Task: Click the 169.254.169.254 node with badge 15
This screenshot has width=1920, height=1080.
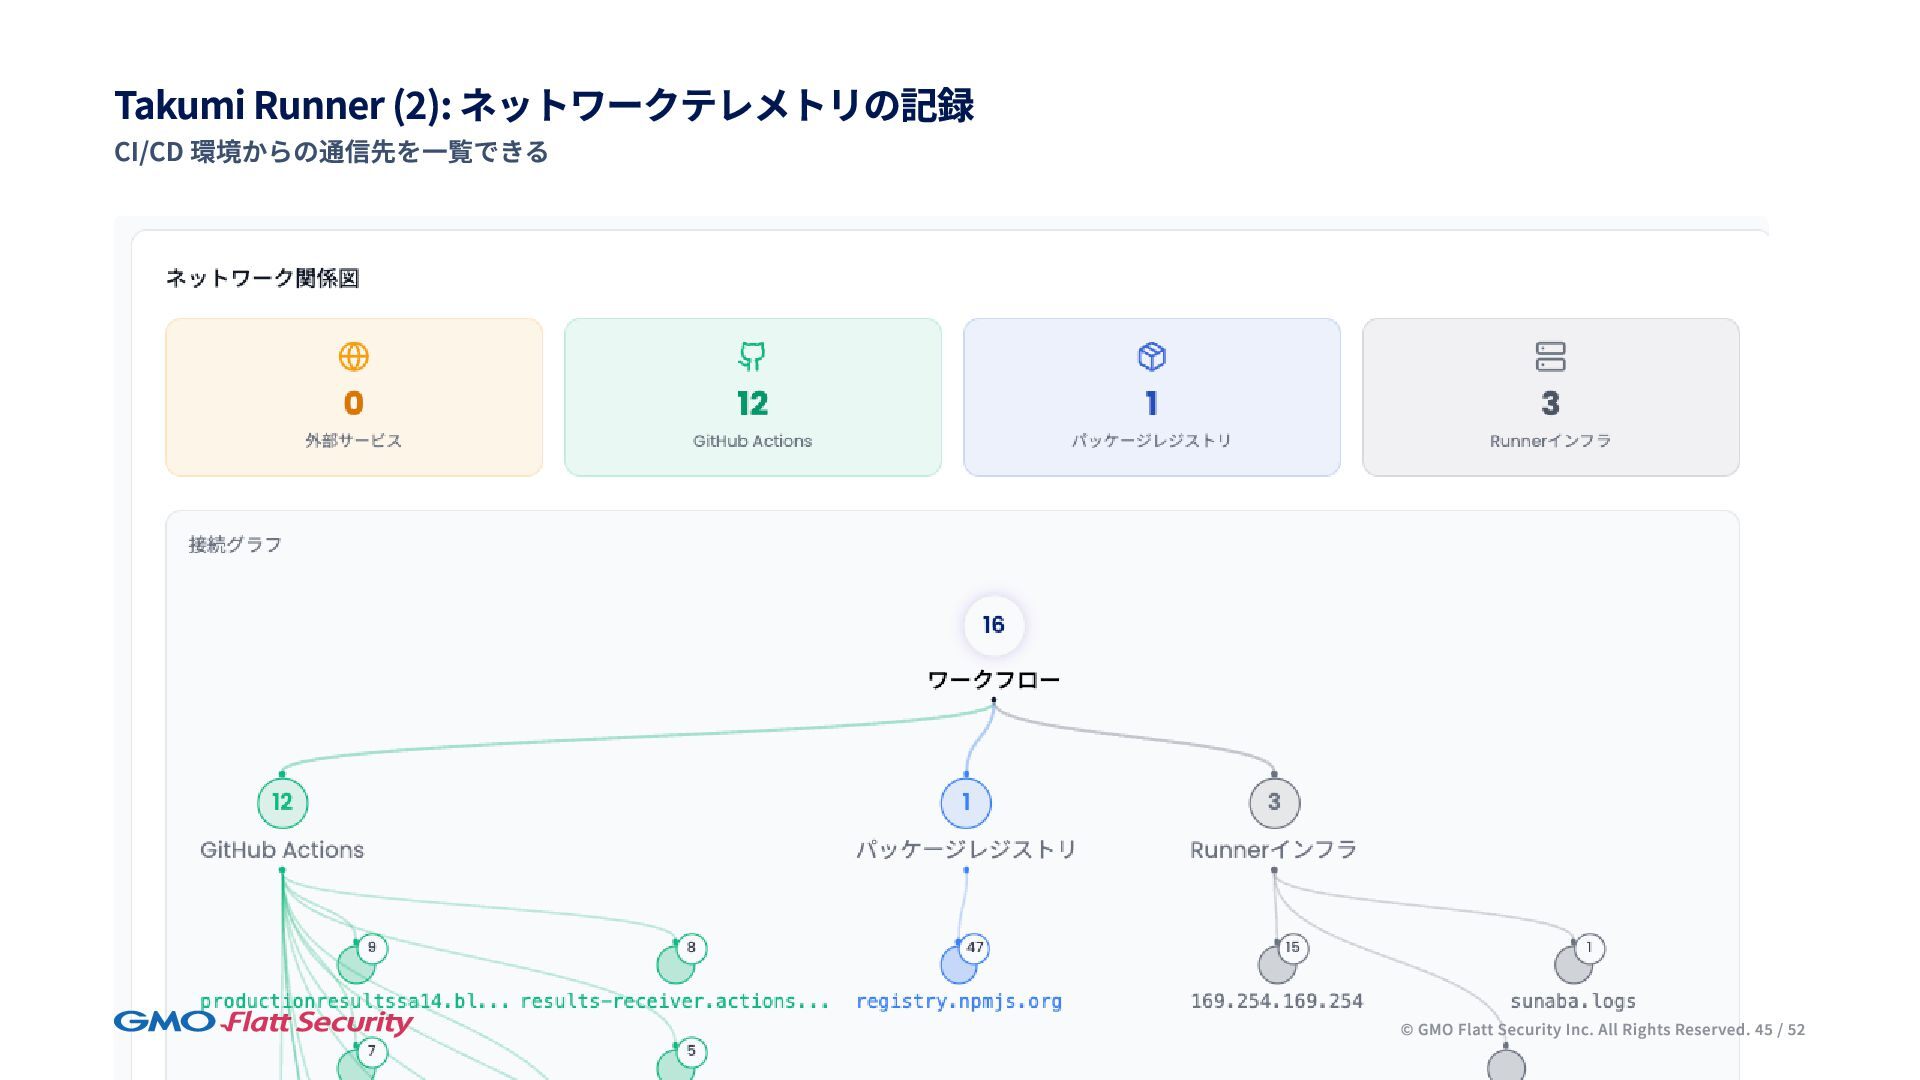Action: (x=1276, y=965)
